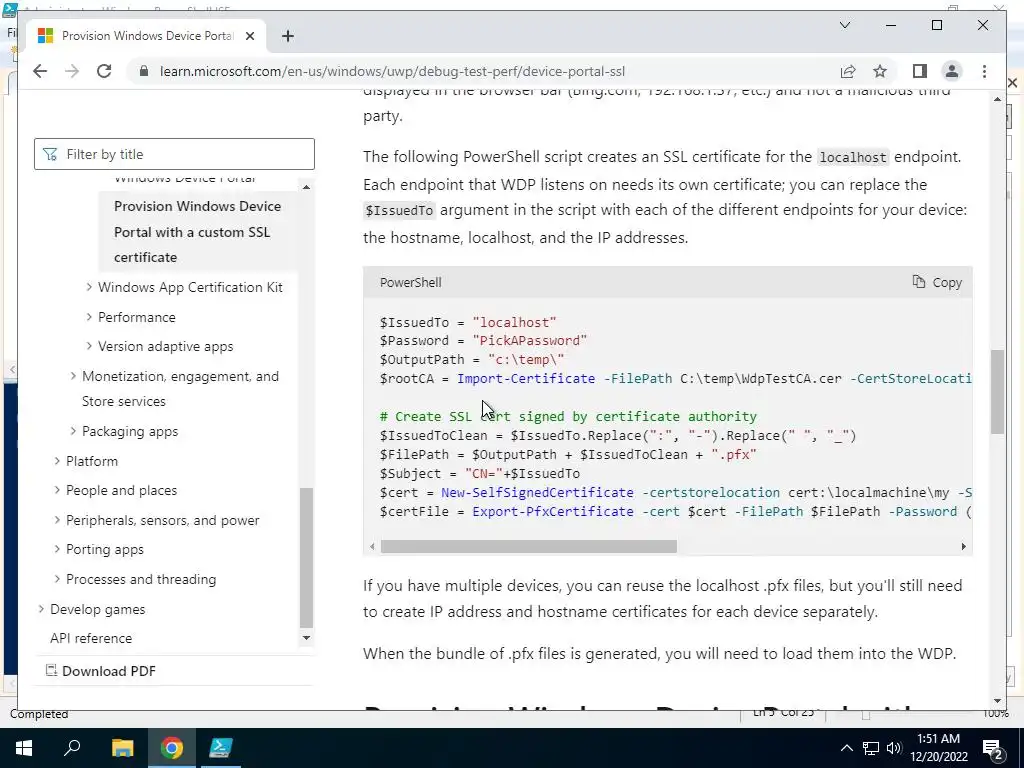Screen dimensions: 1024x768
Task: Click the Filter by title field
Action: point(174,154)
